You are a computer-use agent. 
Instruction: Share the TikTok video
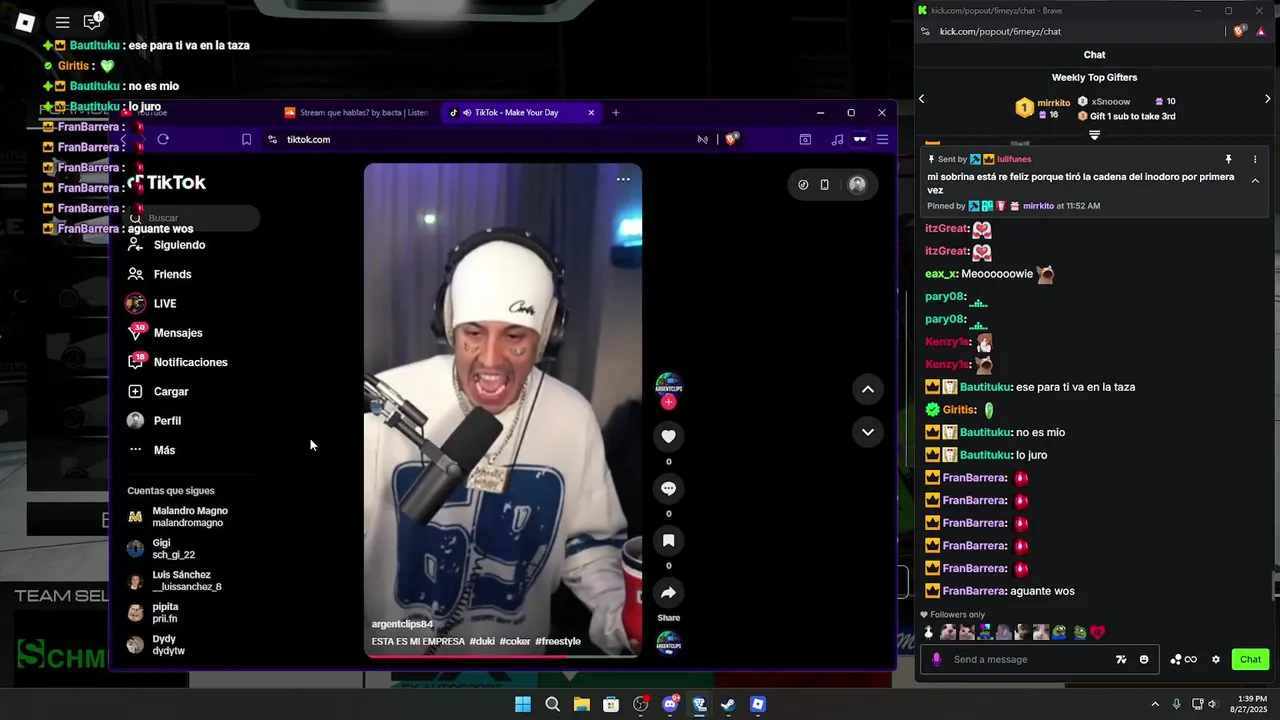tap(668, 593)
